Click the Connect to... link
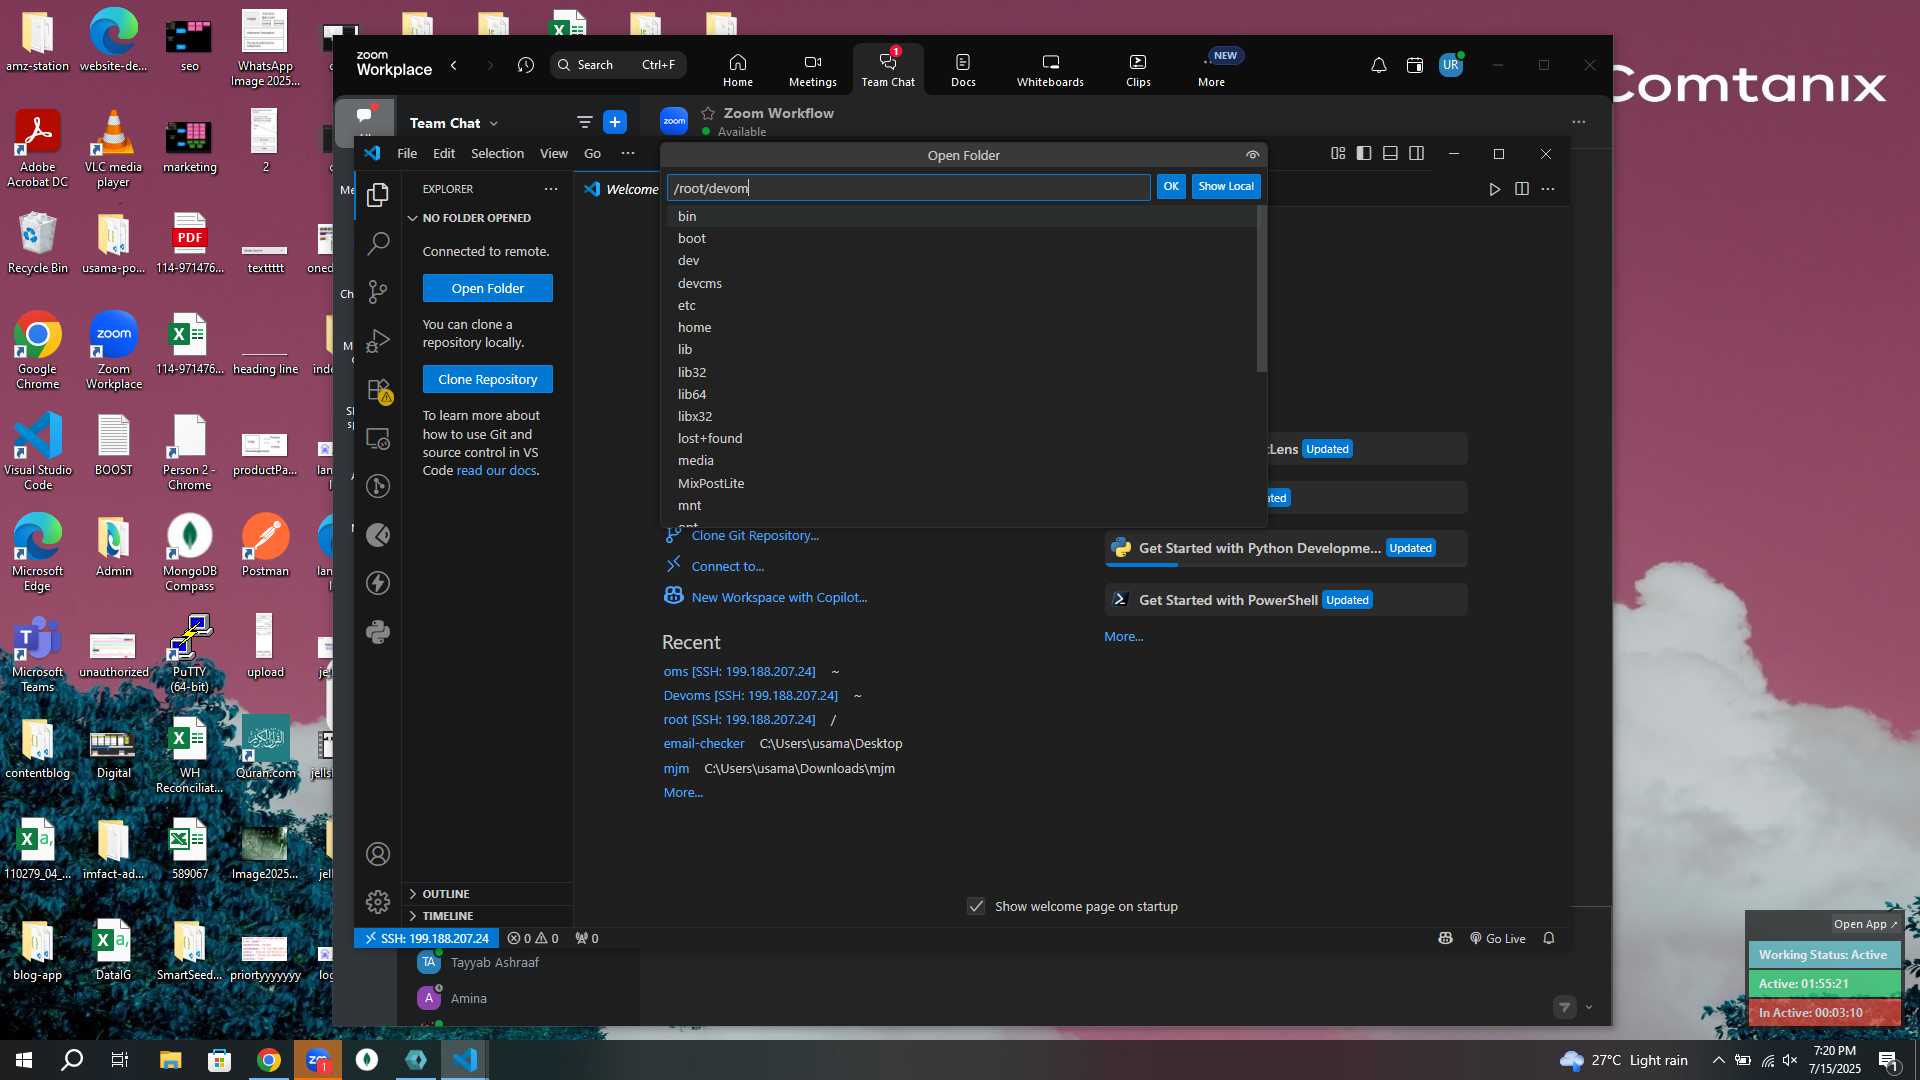Image resolution: width=1920 pixels, height=1080 pixels. click(x=727, y=567)
